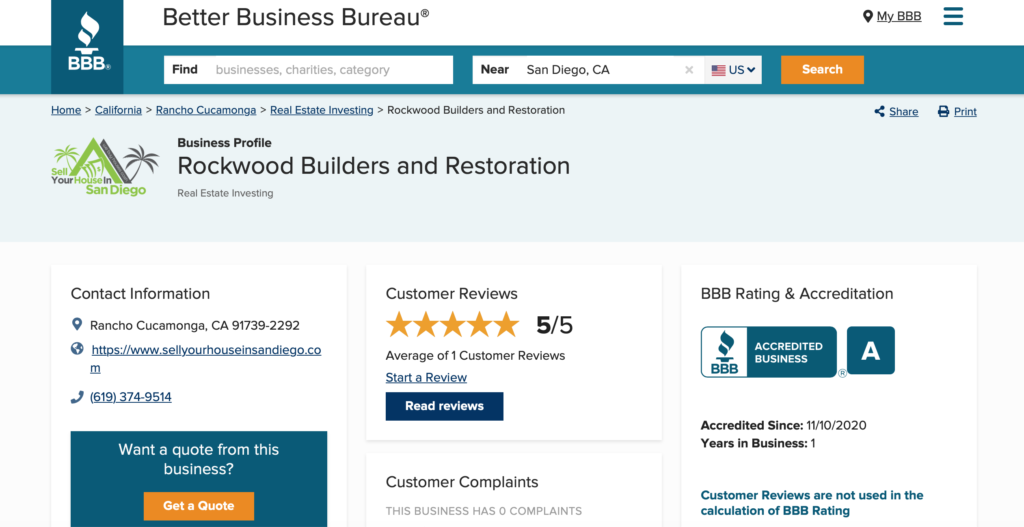
Task: Open the US country dropdown
Action: [733, 70]
